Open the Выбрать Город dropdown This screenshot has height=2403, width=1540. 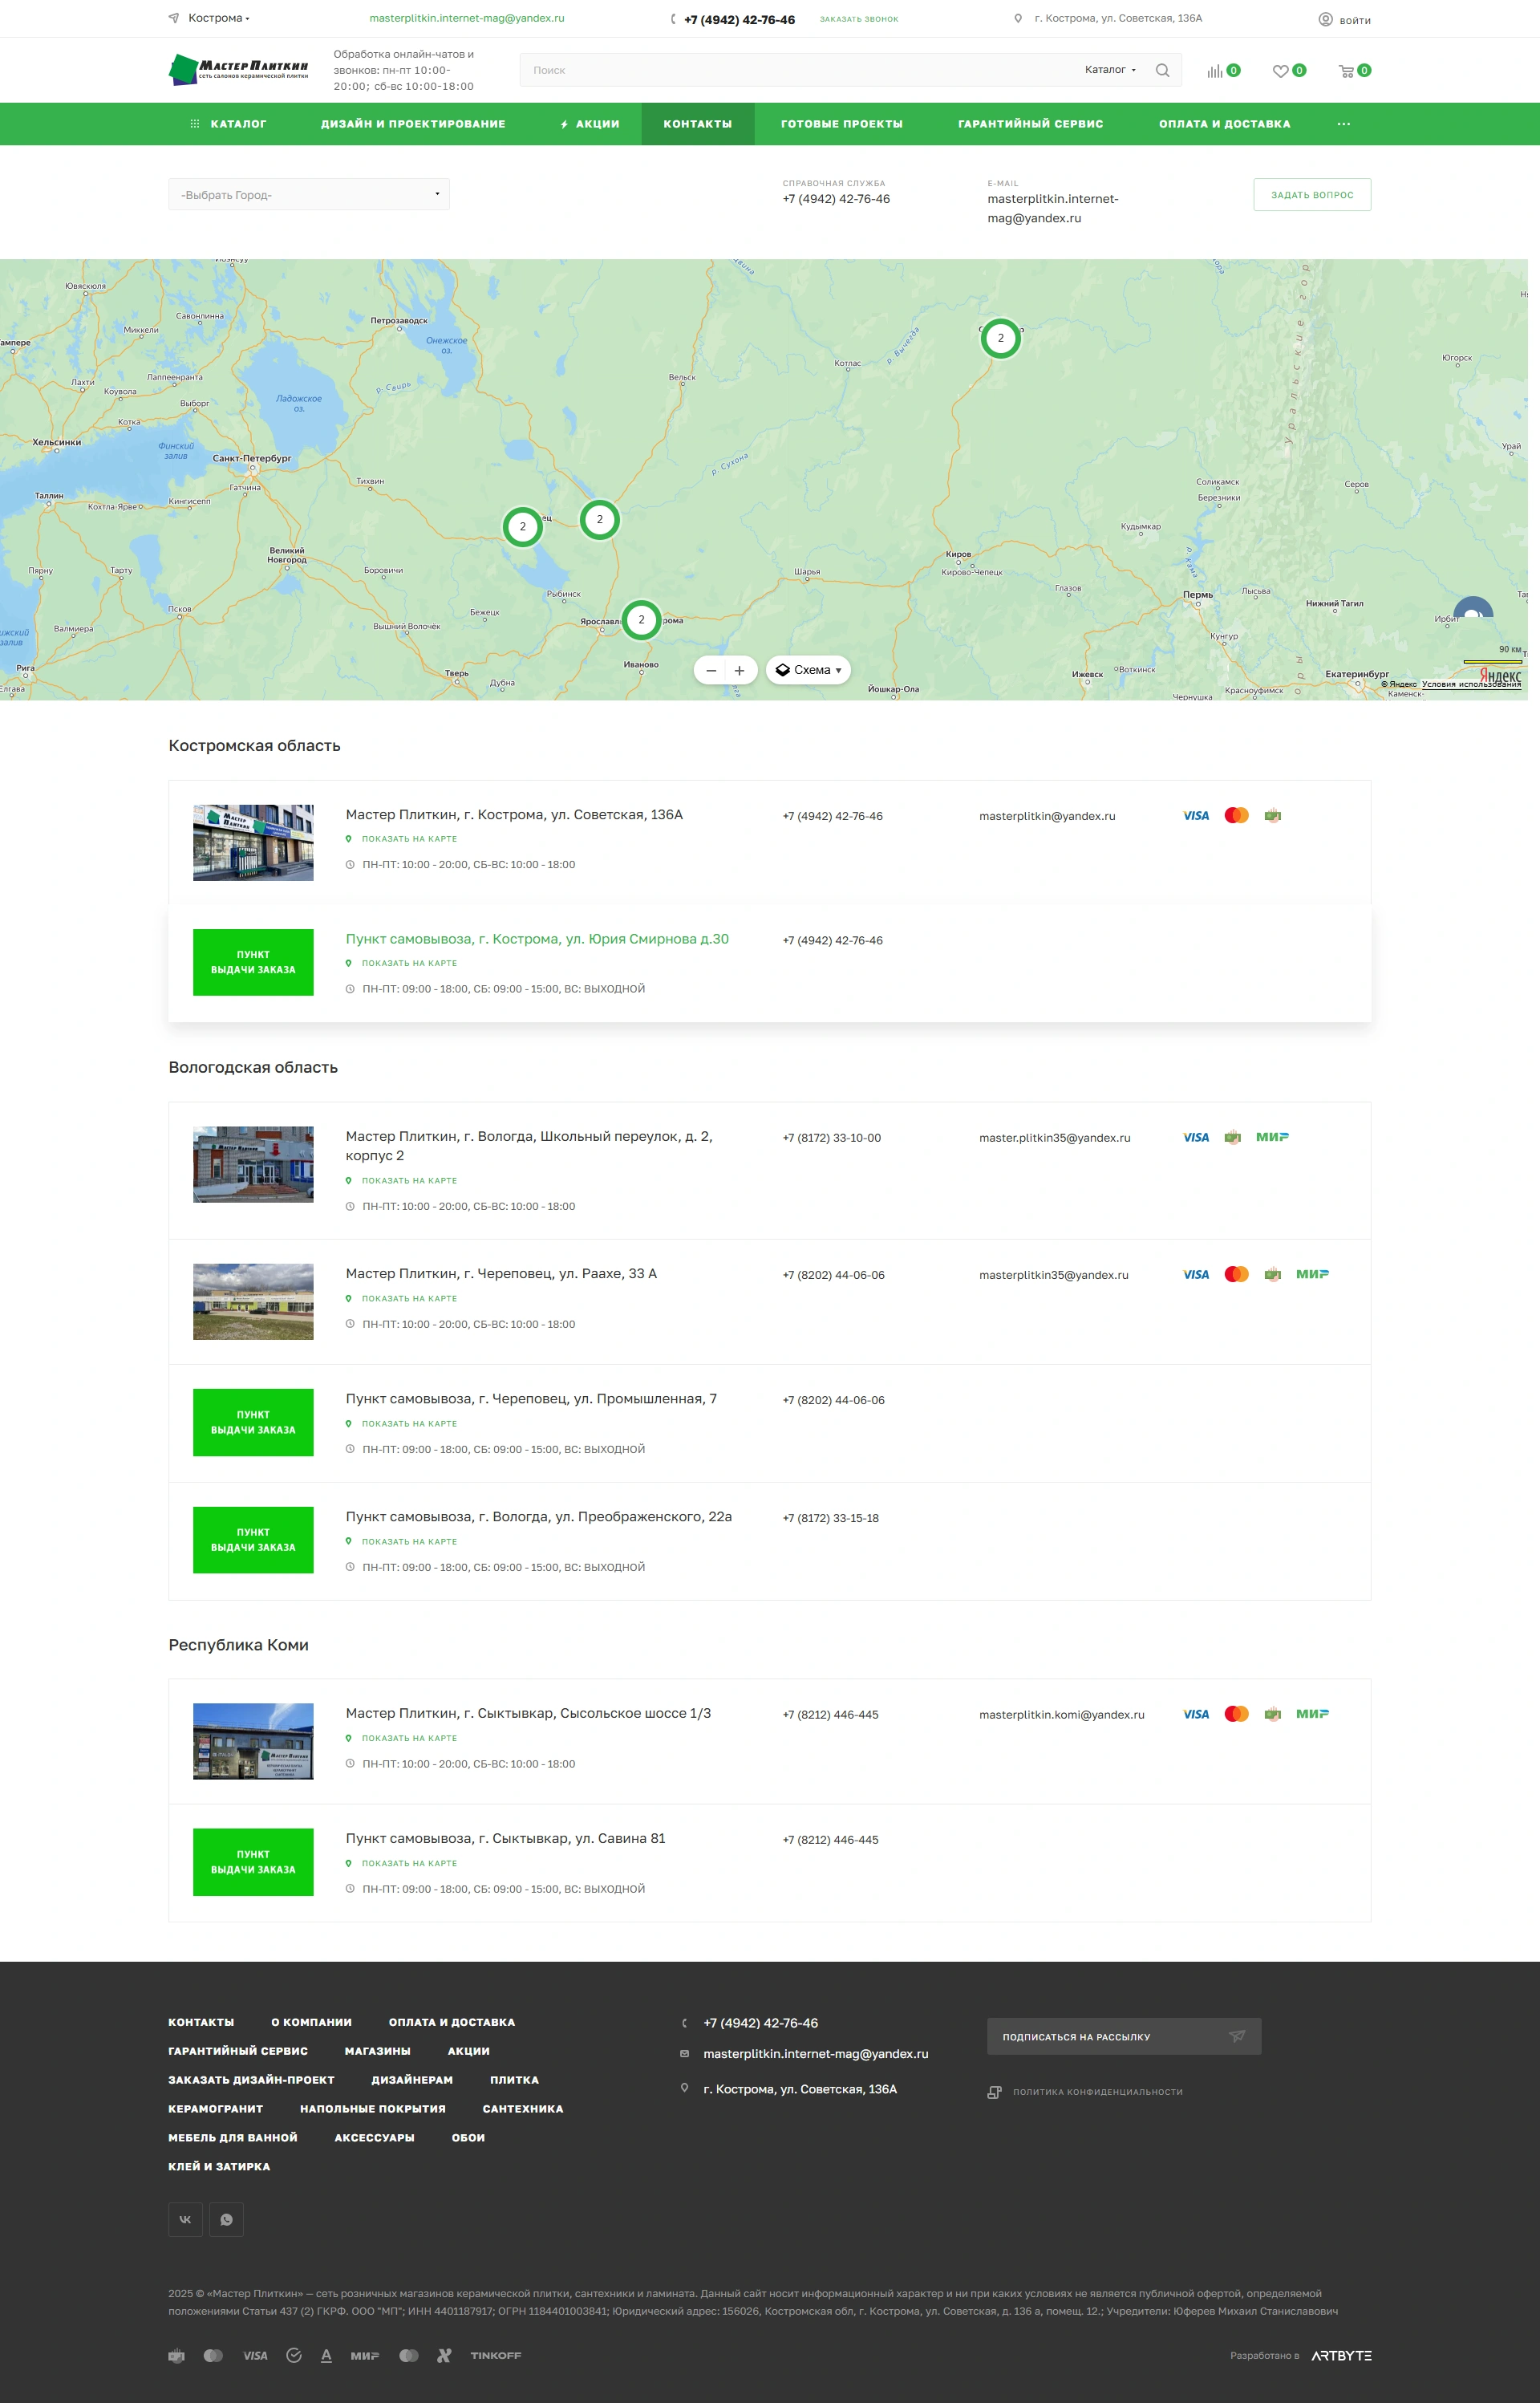(x=308, y=195)
